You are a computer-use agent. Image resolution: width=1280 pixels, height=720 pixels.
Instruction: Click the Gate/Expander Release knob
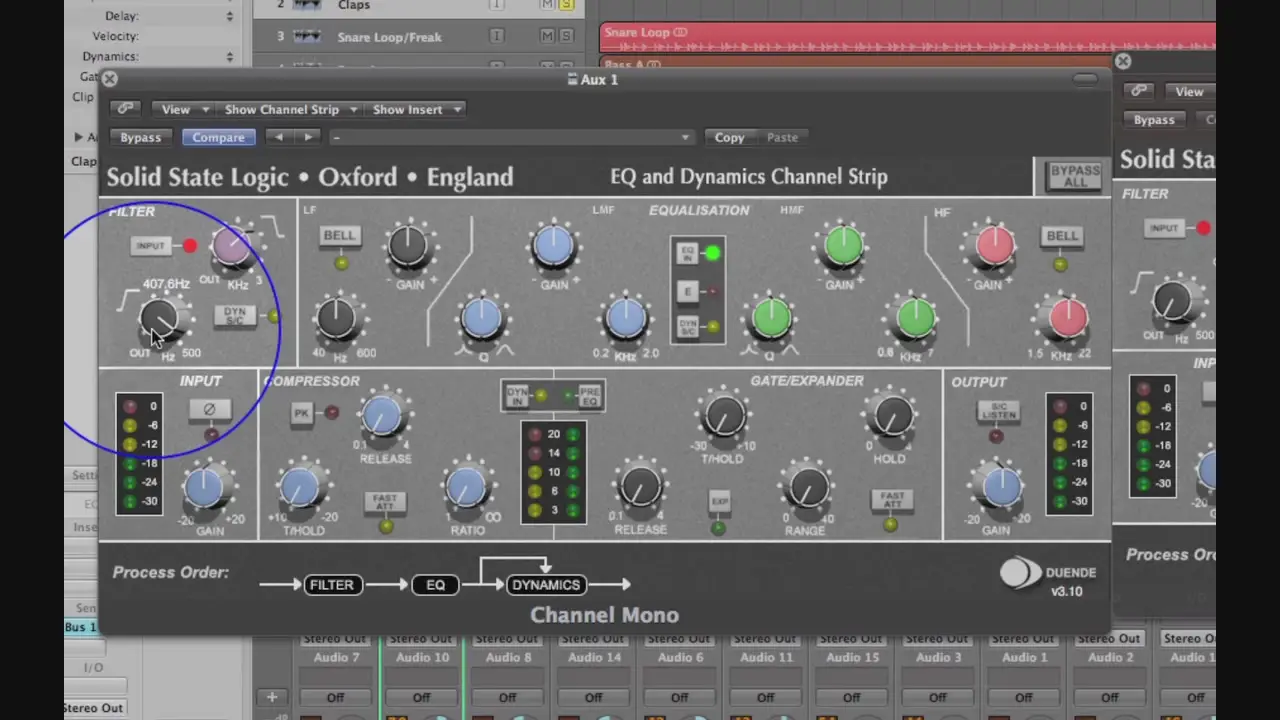coord(640,489)
